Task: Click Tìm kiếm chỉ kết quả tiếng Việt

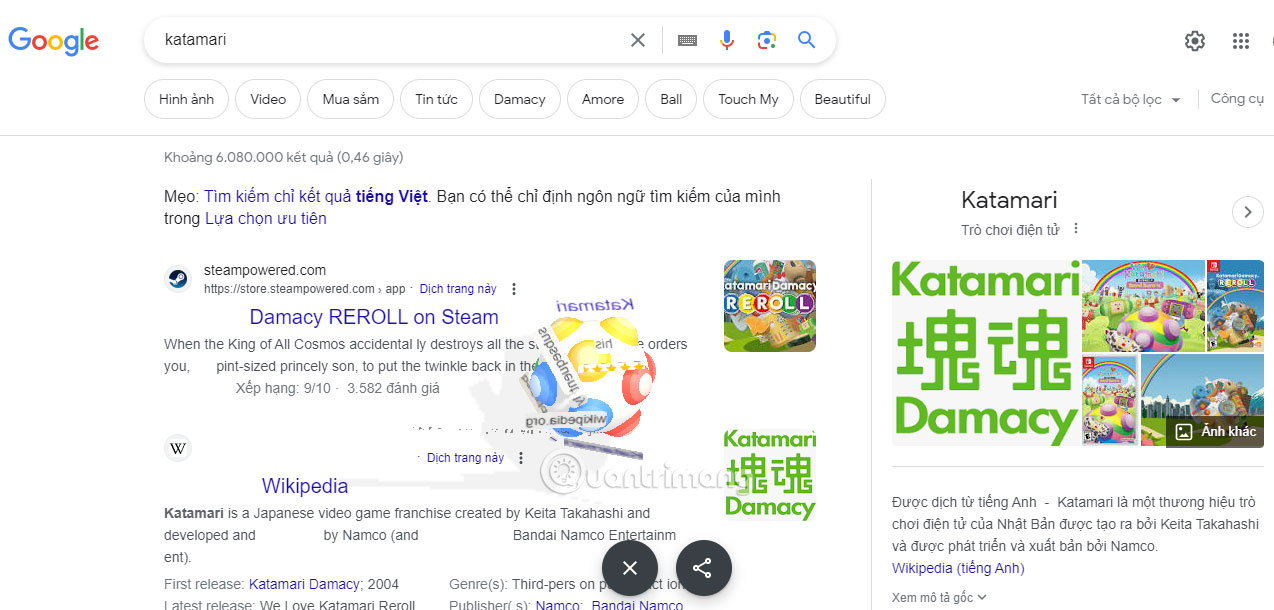Action: (316, 196)
